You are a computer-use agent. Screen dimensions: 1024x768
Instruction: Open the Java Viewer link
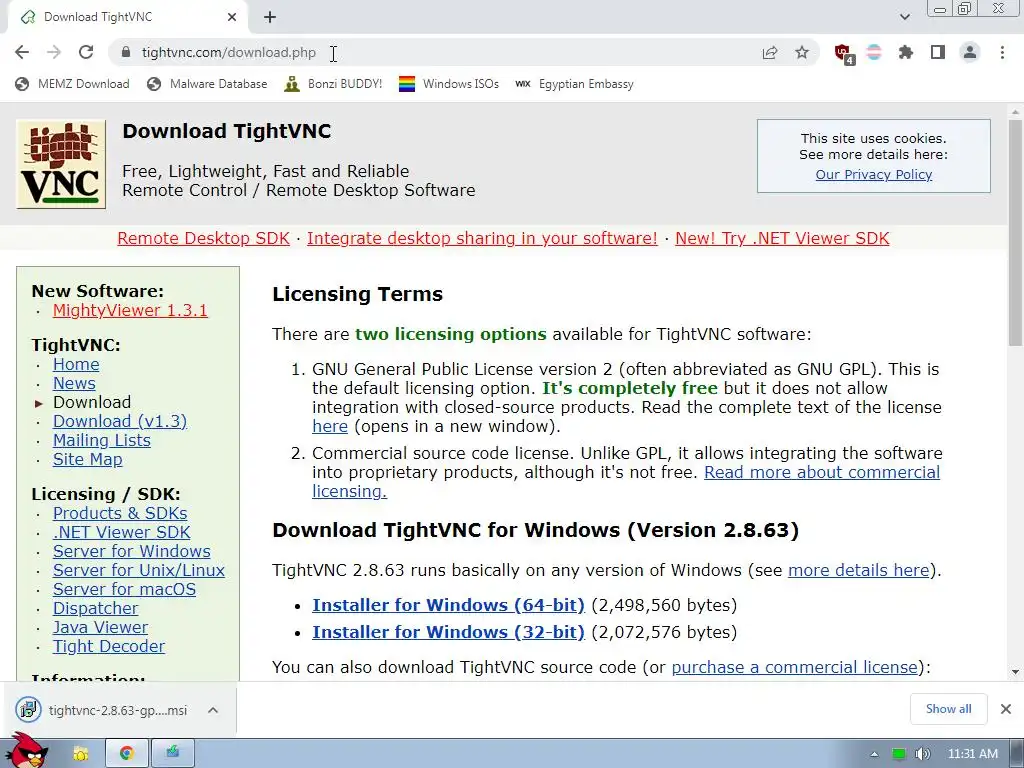coord(100,627)
